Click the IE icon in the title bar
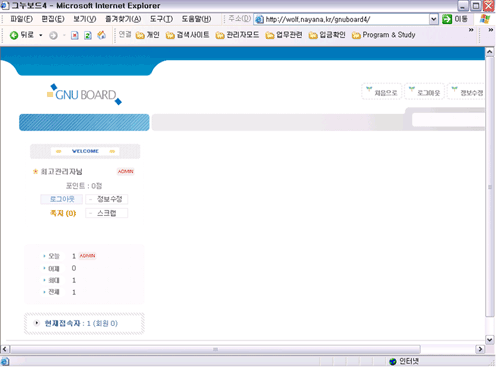The width and height of the screenshot is (500, 367). point(5,6)
